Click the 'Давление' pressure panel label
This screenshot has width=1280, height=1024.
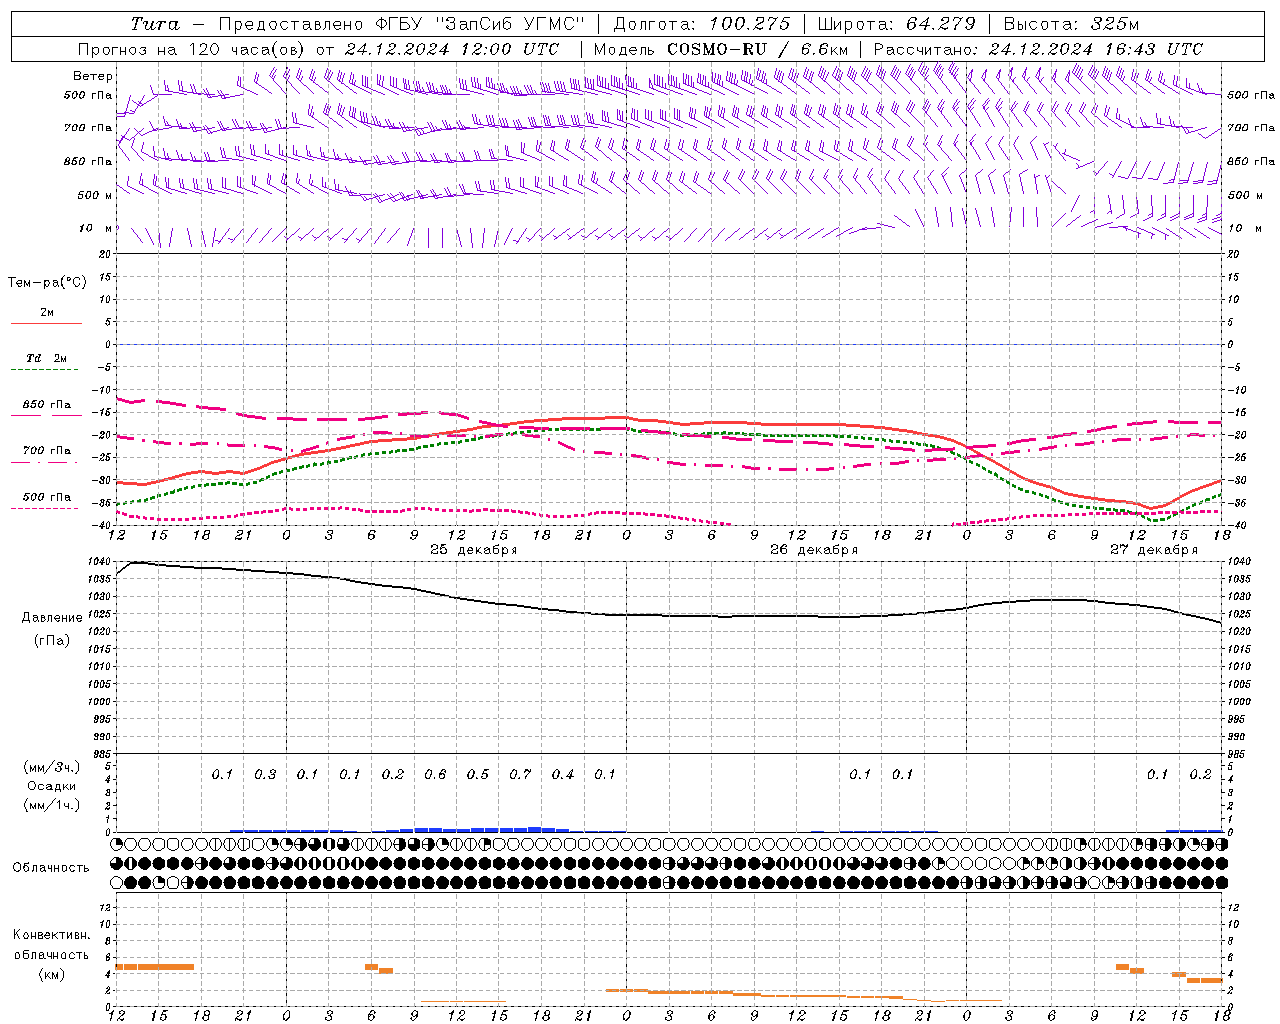point(52,618)
